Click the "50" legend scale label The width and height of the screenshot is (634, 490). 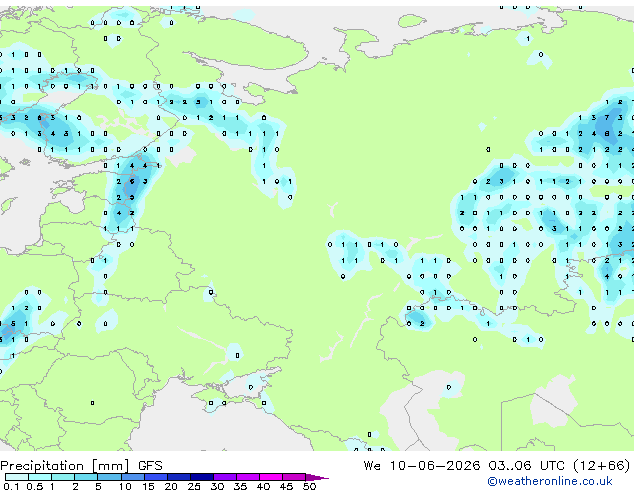tap(309, 486)
